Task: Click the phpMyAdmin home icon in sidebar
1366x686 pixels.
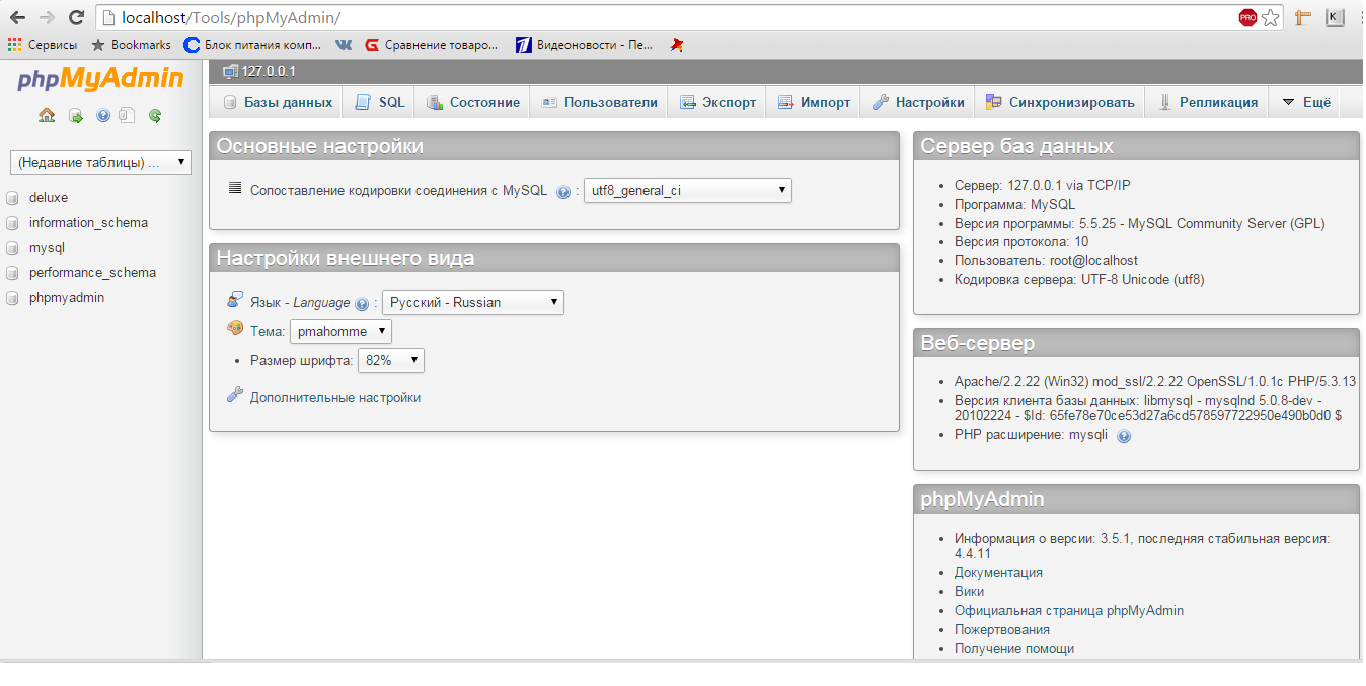Action: pyautogui.click(x=47, y=115)
